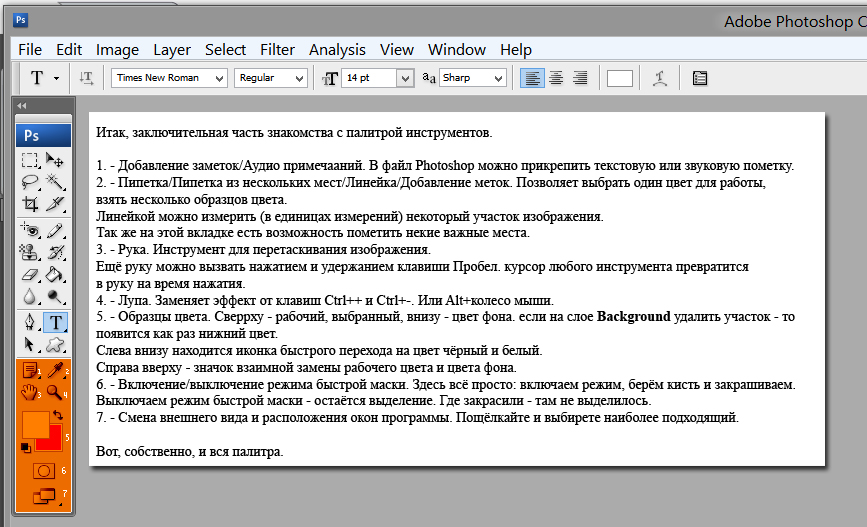This screenshot has height=527, width=867.
Task: Select the Hand tool
Action: click(x=30, y=392)
